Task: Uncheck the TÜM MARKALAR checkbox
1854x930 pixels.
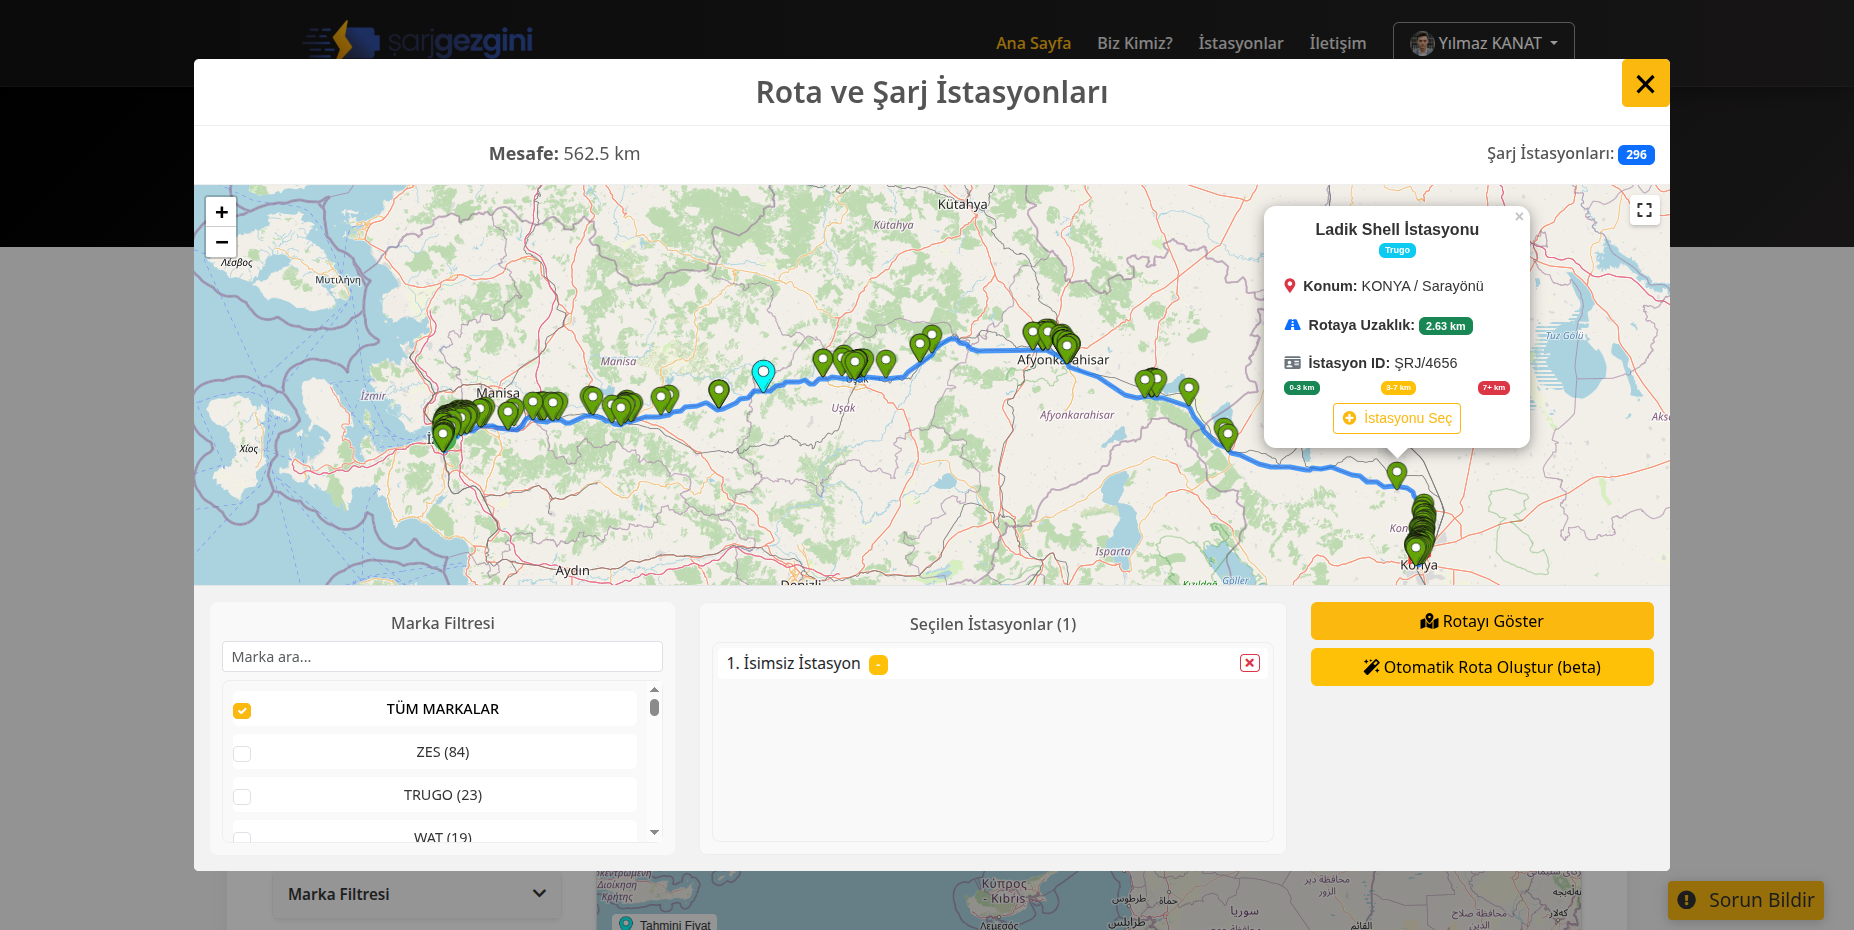Action: click(242, 711)
